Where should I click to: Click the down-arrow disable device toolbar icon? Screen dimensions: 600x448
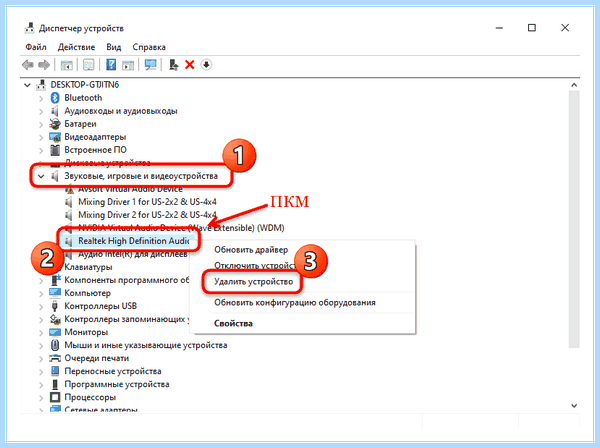(x=206, y=65)
